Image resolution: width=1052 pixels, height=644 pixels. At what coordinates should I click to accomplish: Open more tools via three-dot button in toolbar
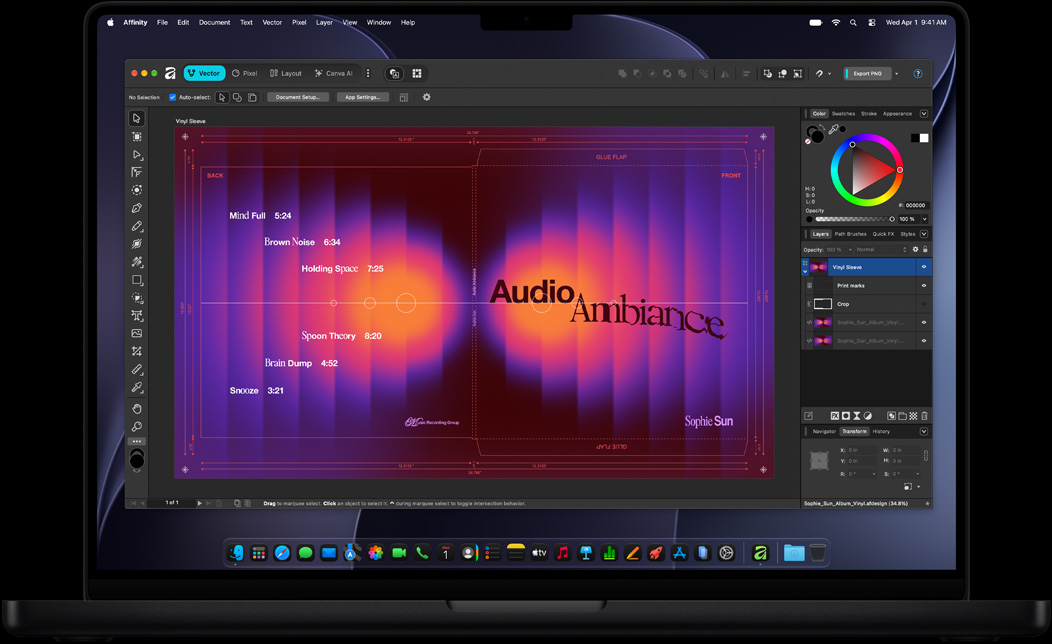[x=137, y=441]
